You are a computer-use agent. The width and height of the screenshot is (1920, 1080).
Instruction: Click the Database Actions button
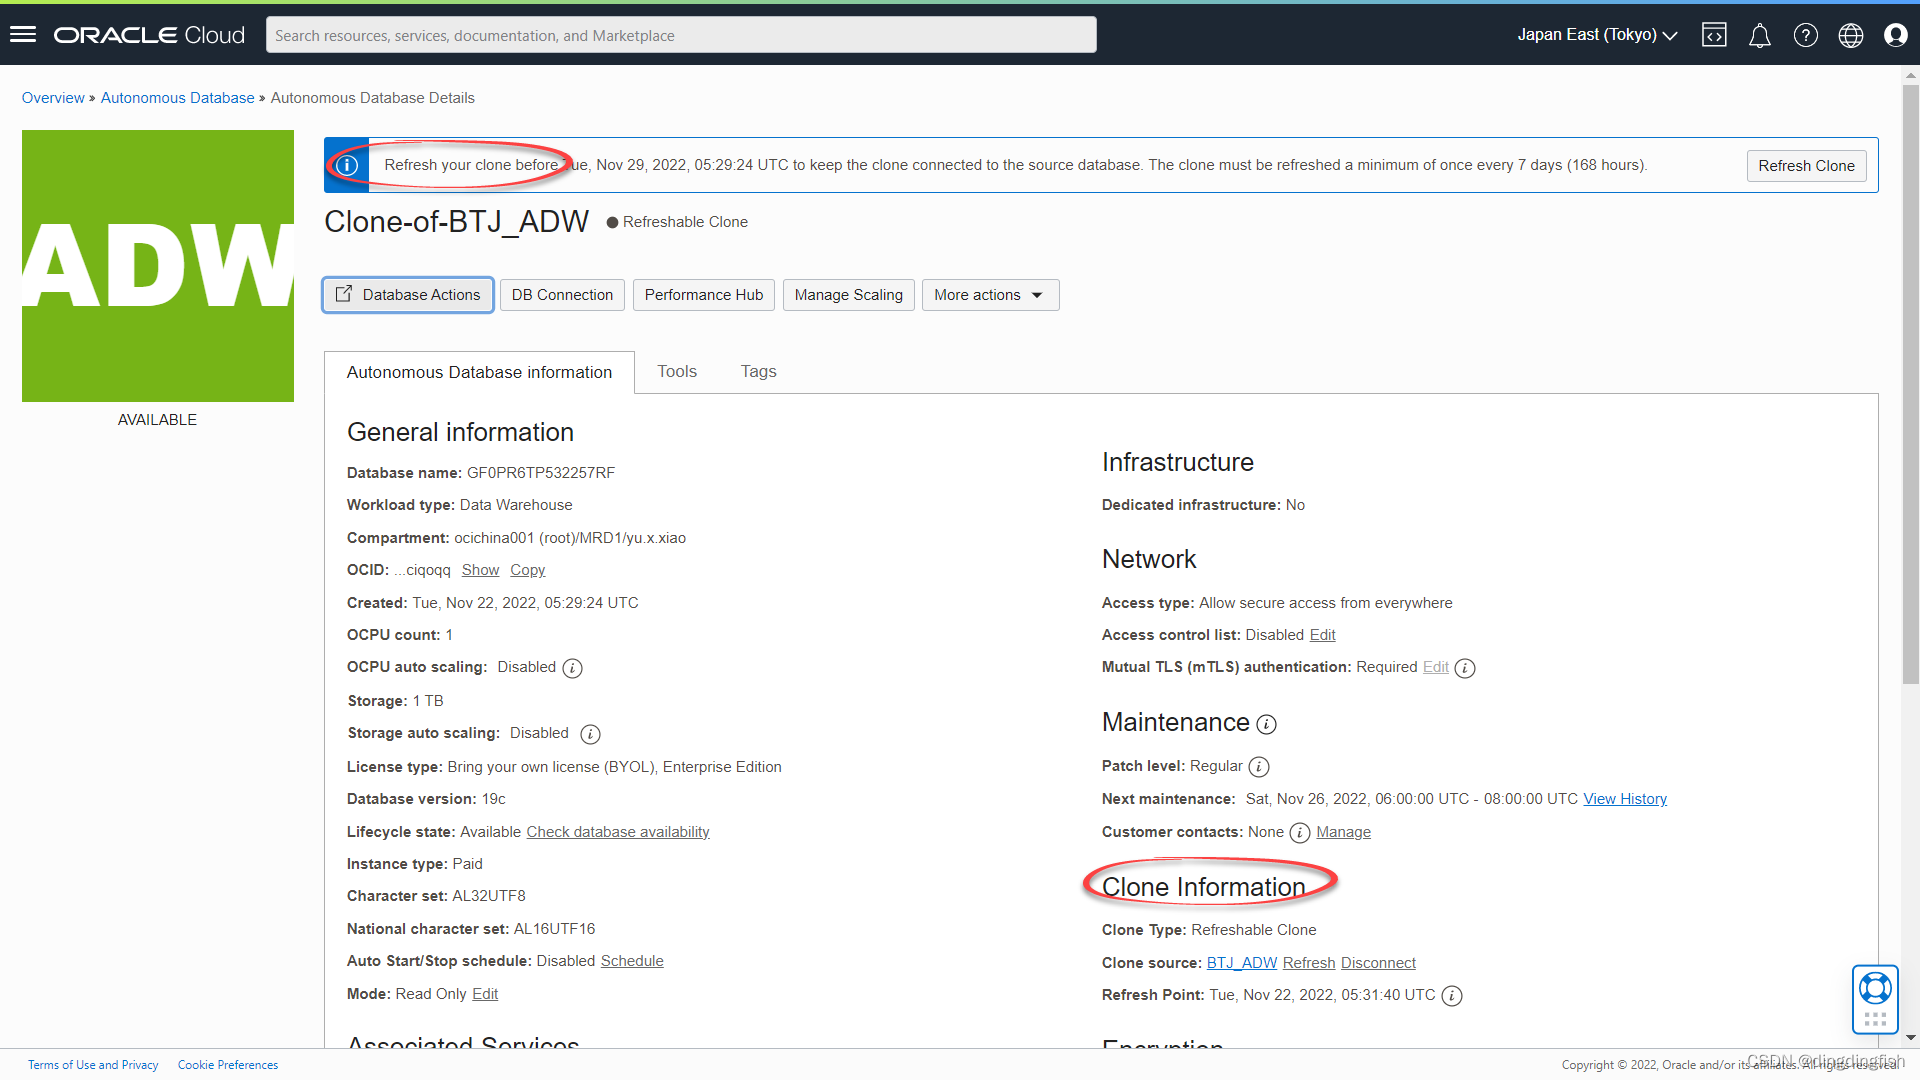point(408,295)
